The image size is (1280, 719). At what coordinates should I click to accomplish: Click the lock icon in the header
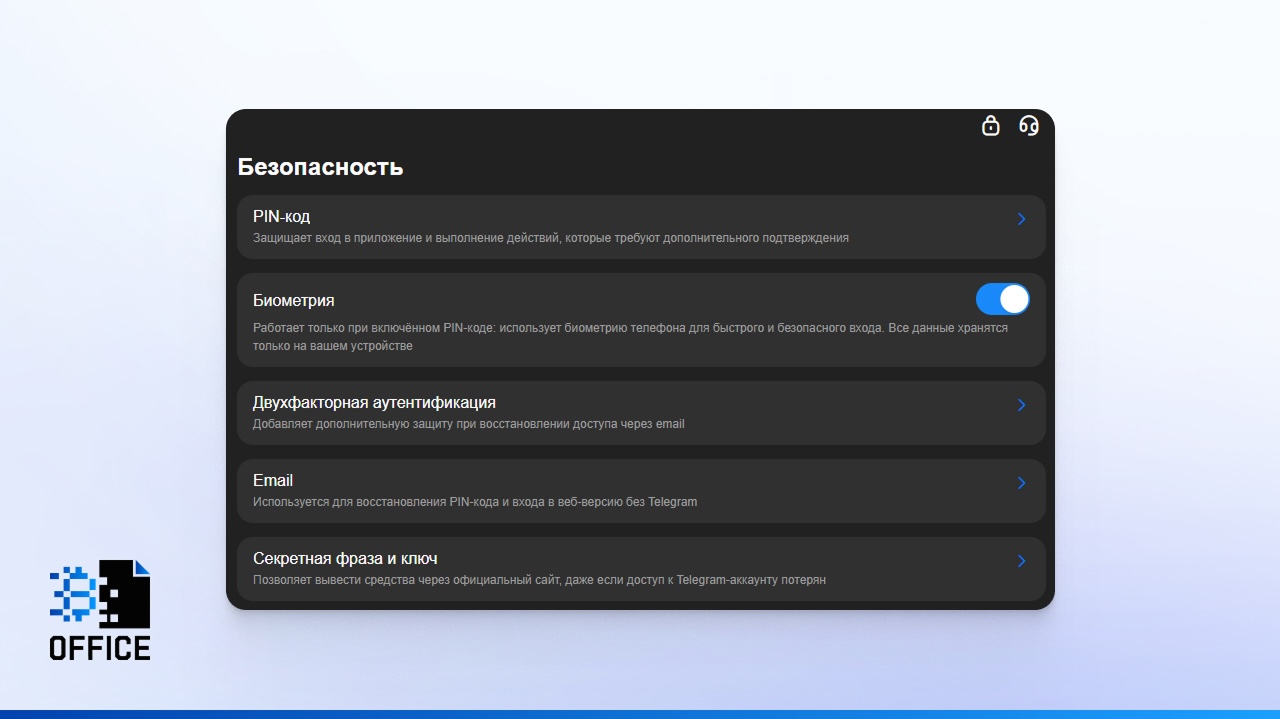pos(990,126)
